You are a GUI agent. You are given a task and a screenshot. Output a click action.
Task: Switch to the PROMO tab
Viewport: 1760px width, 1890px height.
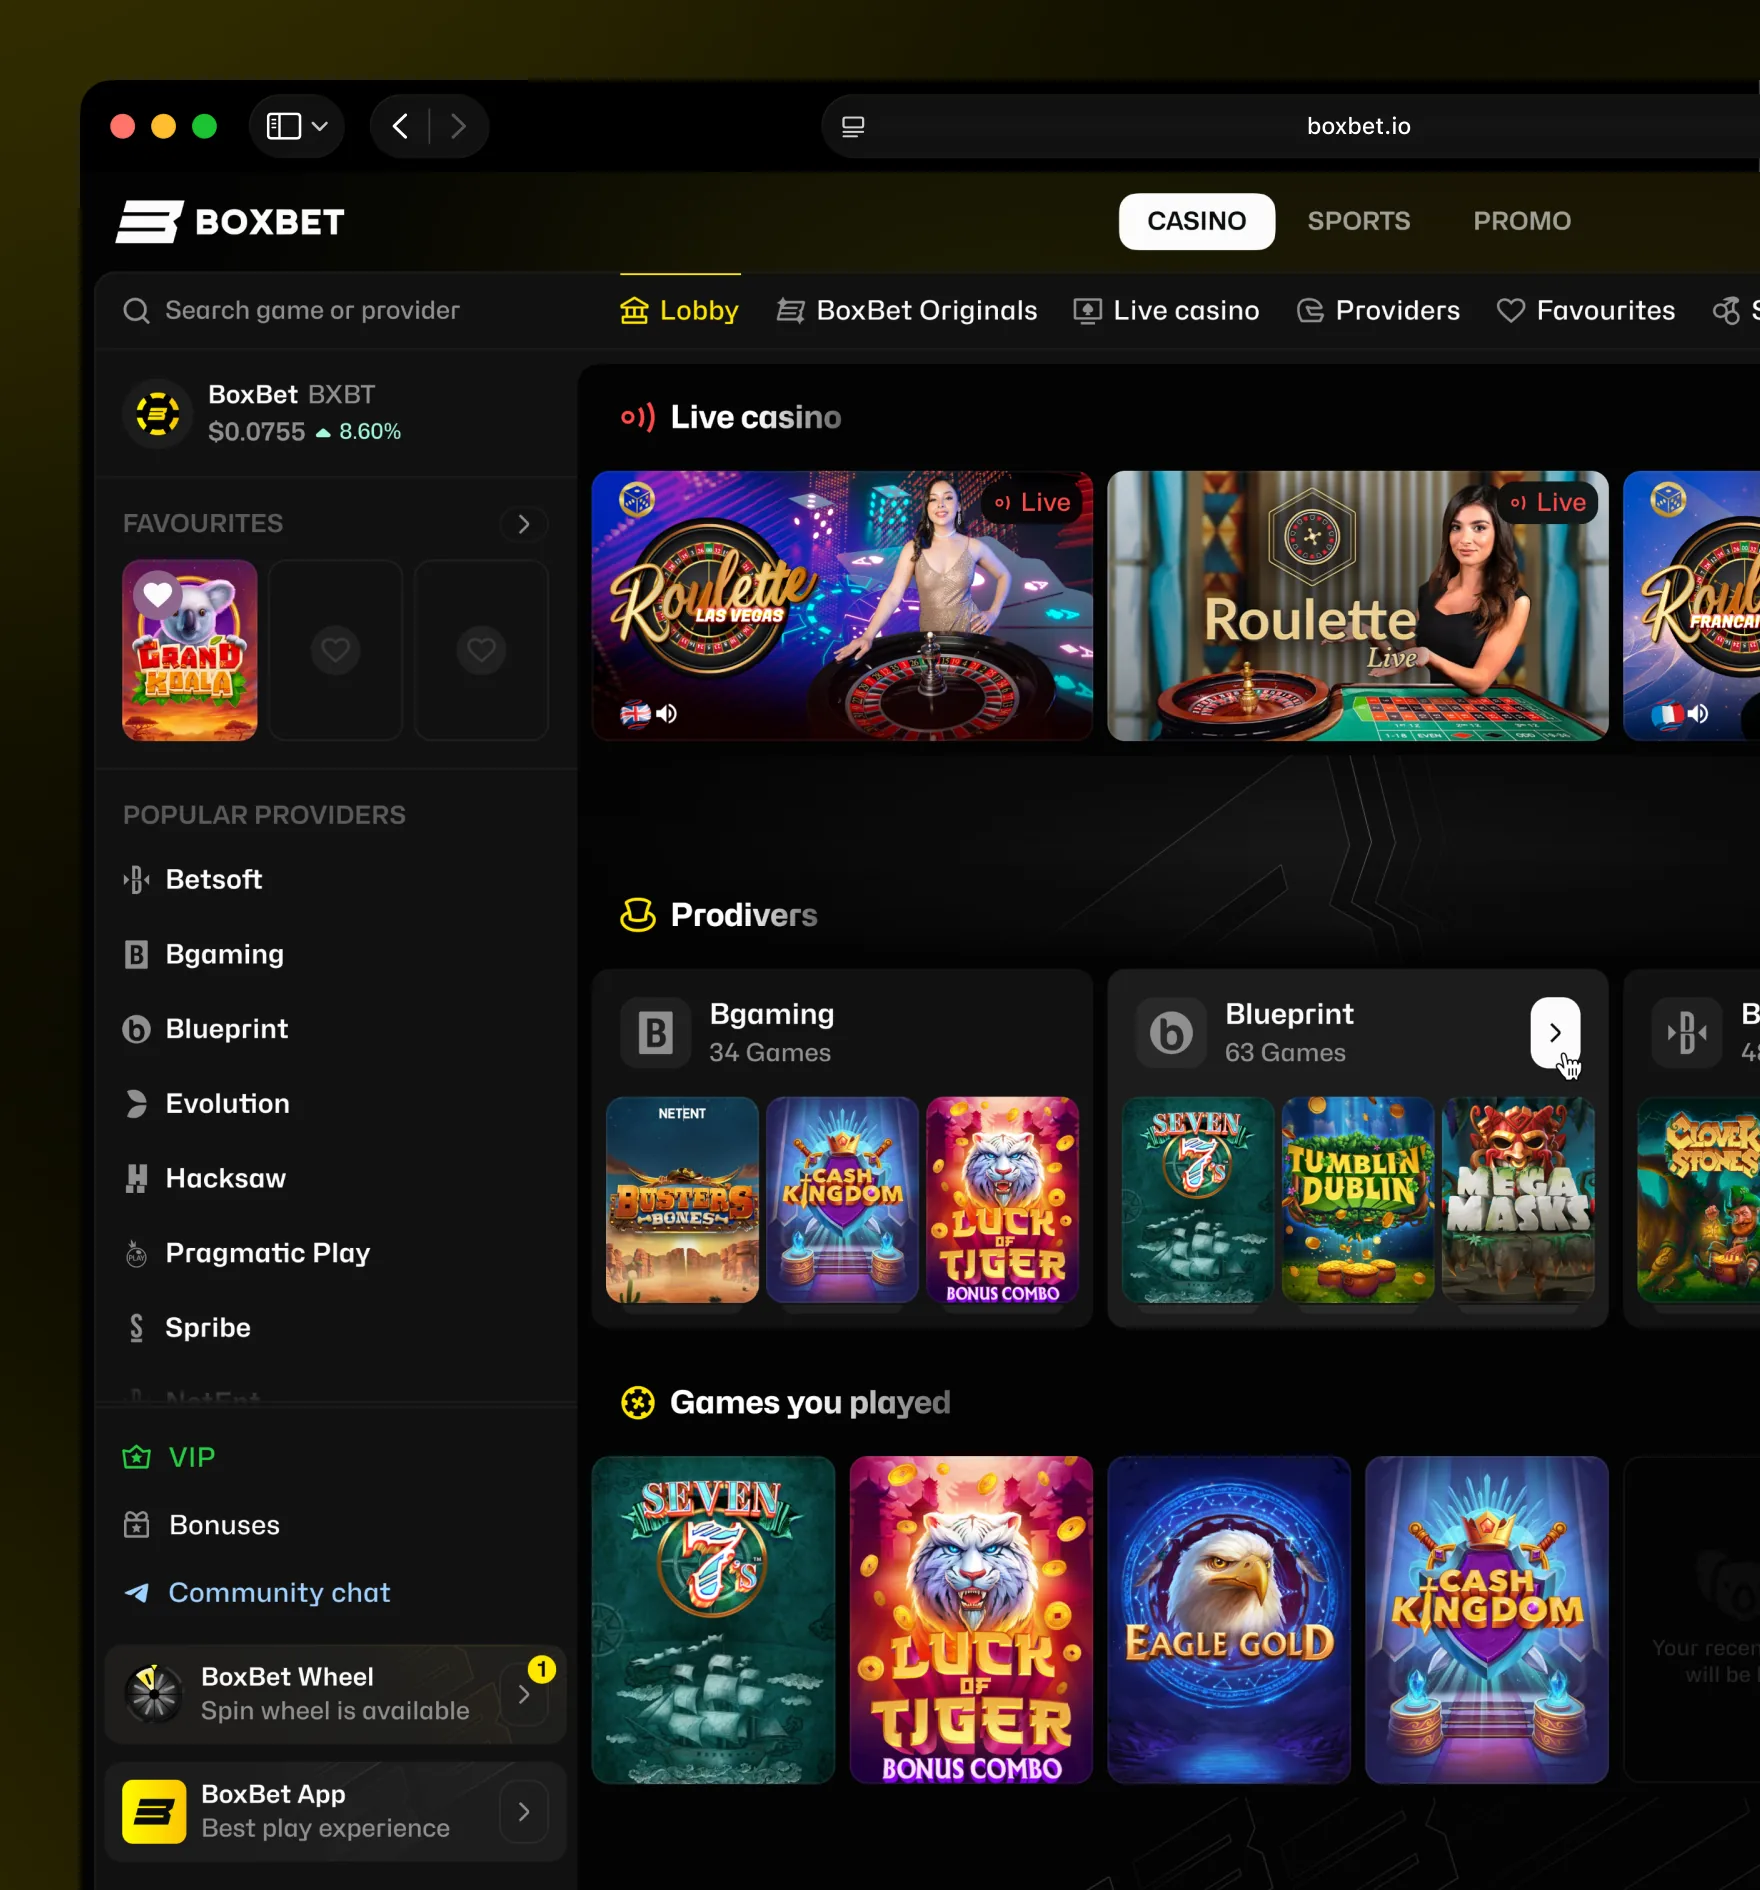[1522, 221]
